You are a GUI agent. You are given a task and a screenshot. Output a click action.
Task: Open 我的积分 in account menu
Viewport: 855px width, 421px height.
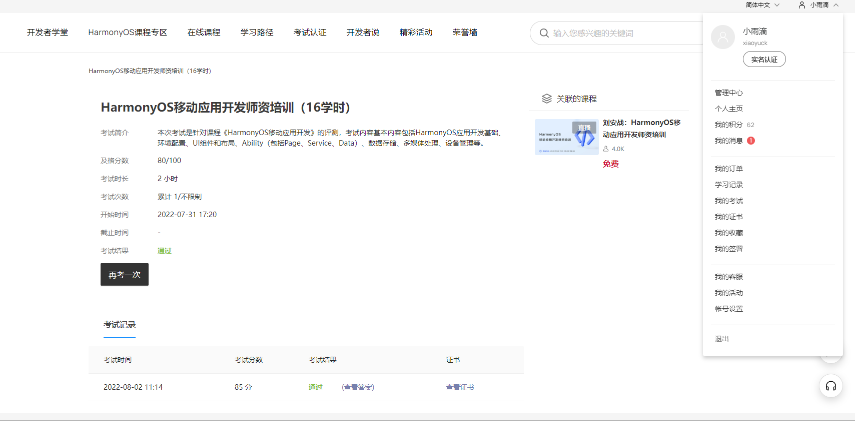728,125
